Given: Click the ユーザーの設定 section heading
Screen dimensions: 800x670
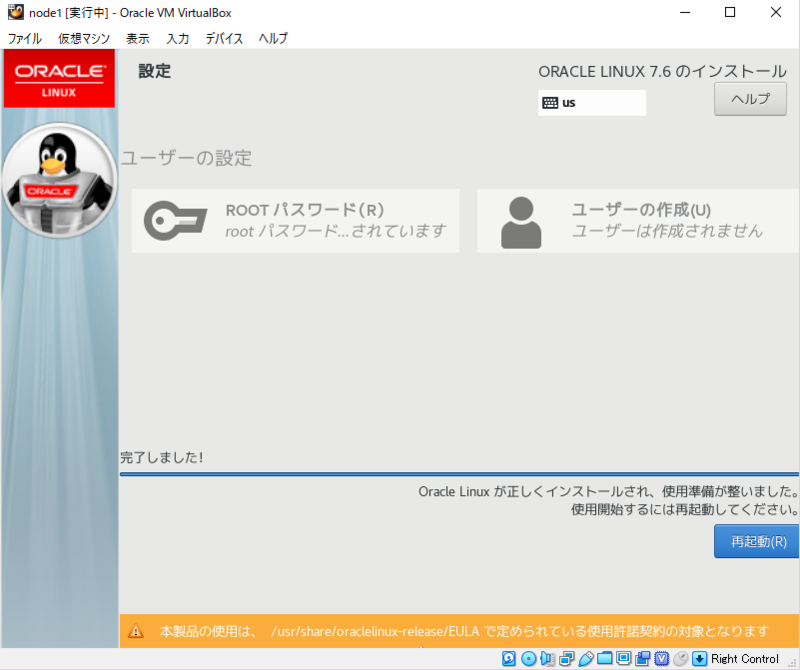Looking at the screenshot, I should point(186,158).
